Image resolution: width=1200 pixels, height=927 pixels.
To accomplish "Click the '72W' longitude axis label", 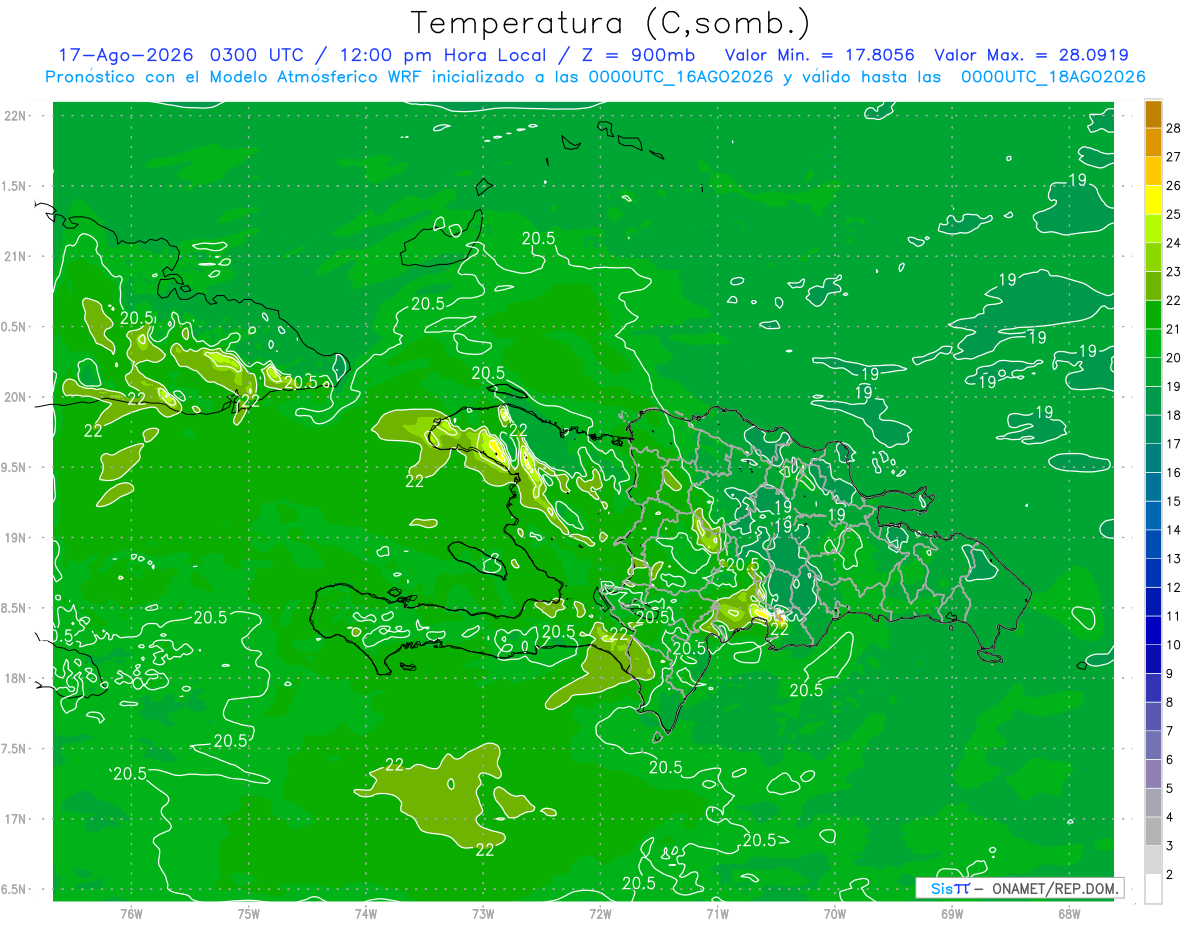I will click(600, 913).
